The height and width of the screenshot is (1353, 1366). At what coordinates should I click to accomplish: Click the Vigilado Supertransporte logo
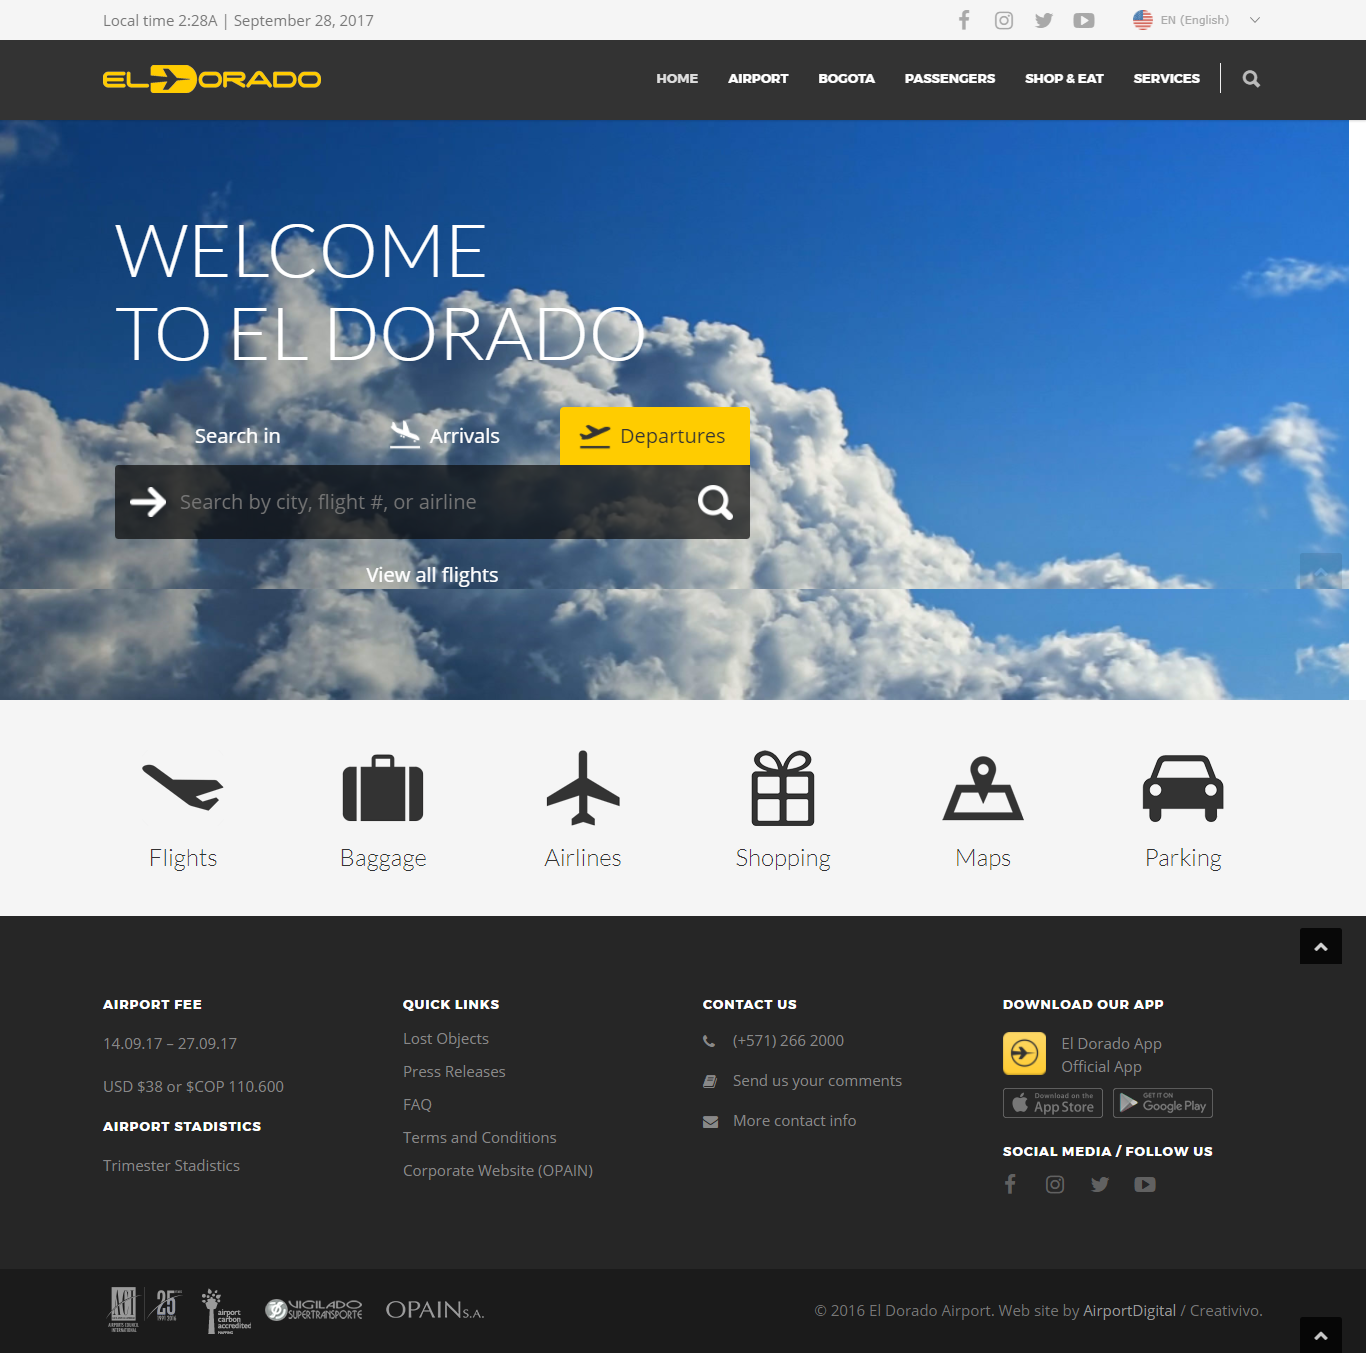[x=313, y=1310]
